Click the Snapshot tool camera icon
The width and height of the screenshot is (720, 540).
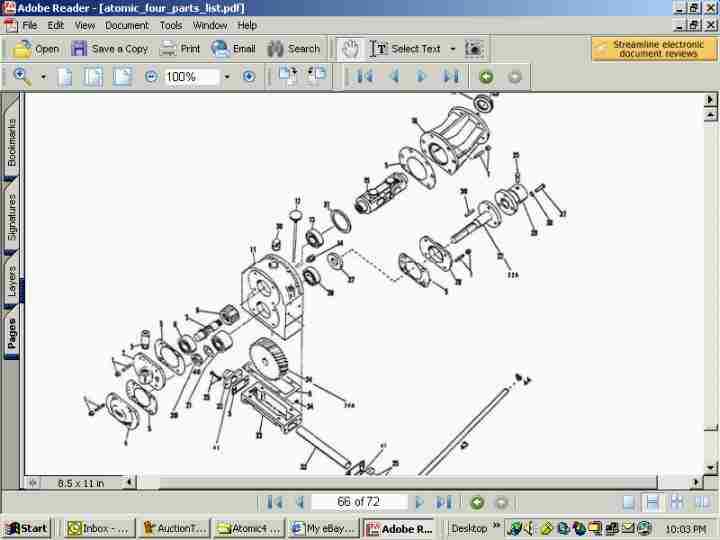474,48
